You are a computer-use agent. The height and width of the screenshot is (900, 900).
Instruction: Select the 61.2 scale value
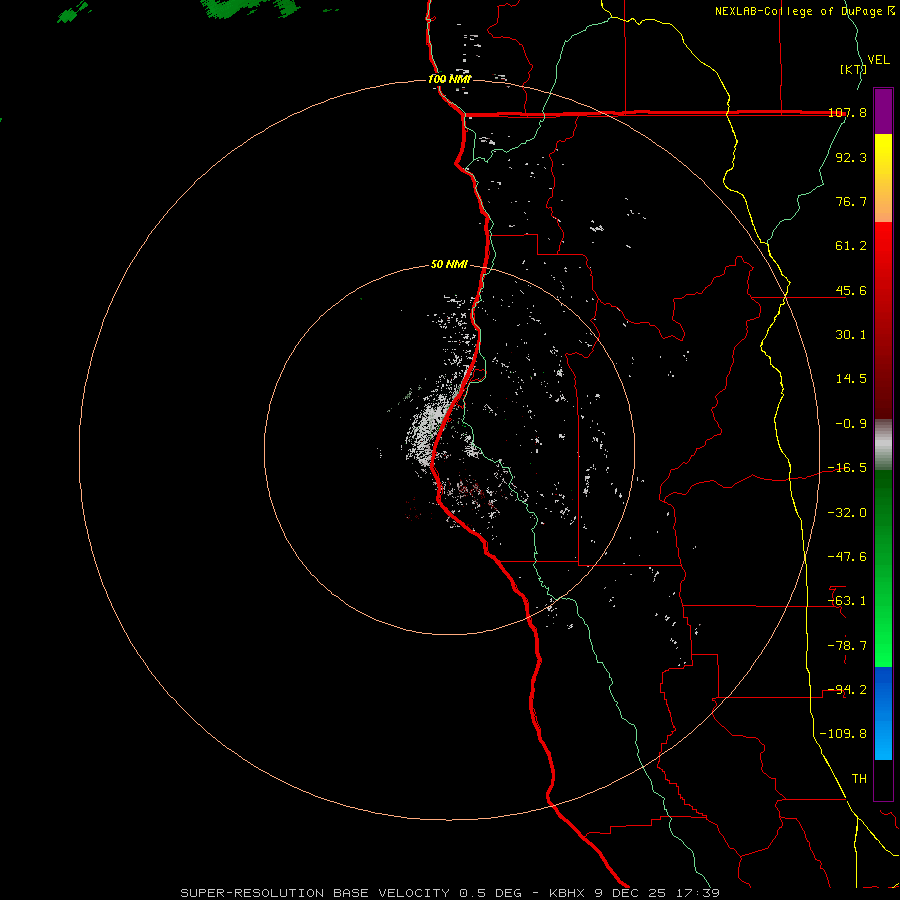(x=851, y=246)
